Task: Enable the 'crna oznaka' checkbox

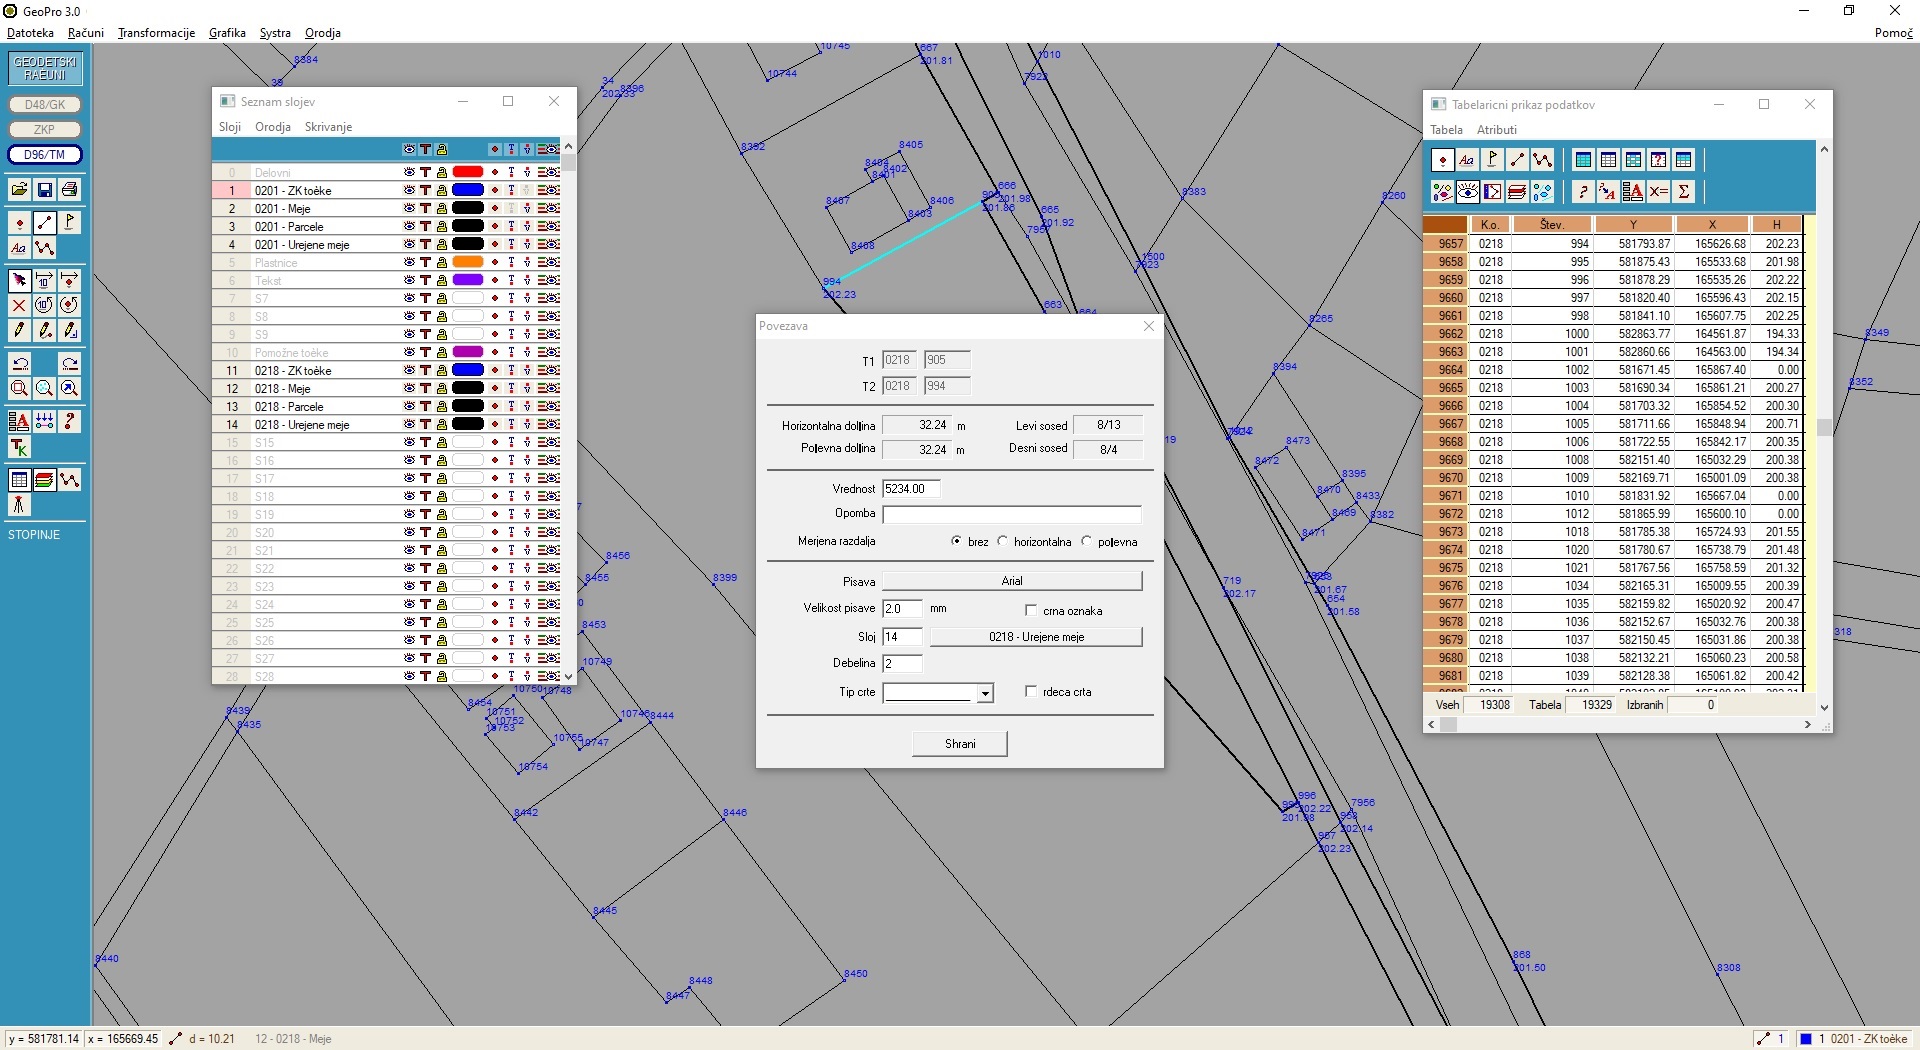Action: [1031, 610]
